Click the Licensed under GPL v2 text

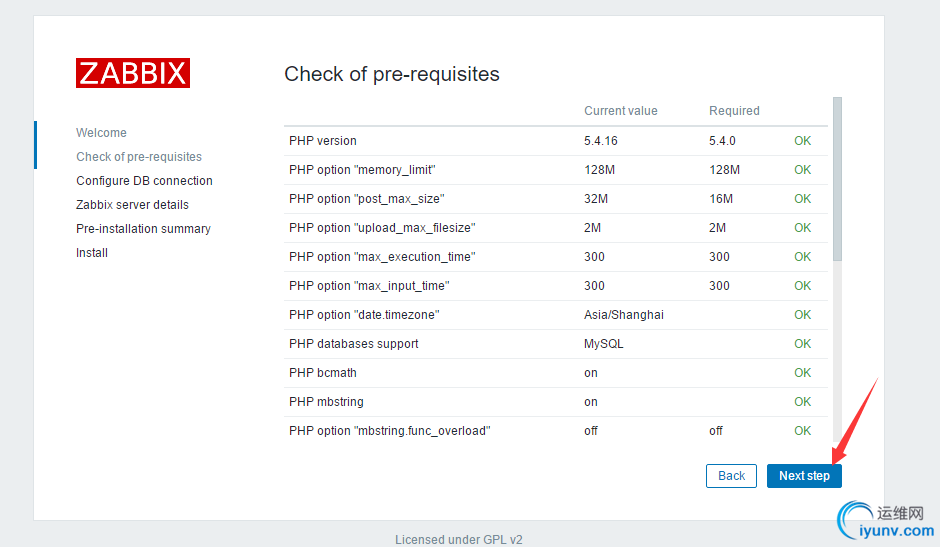[459, 540]
